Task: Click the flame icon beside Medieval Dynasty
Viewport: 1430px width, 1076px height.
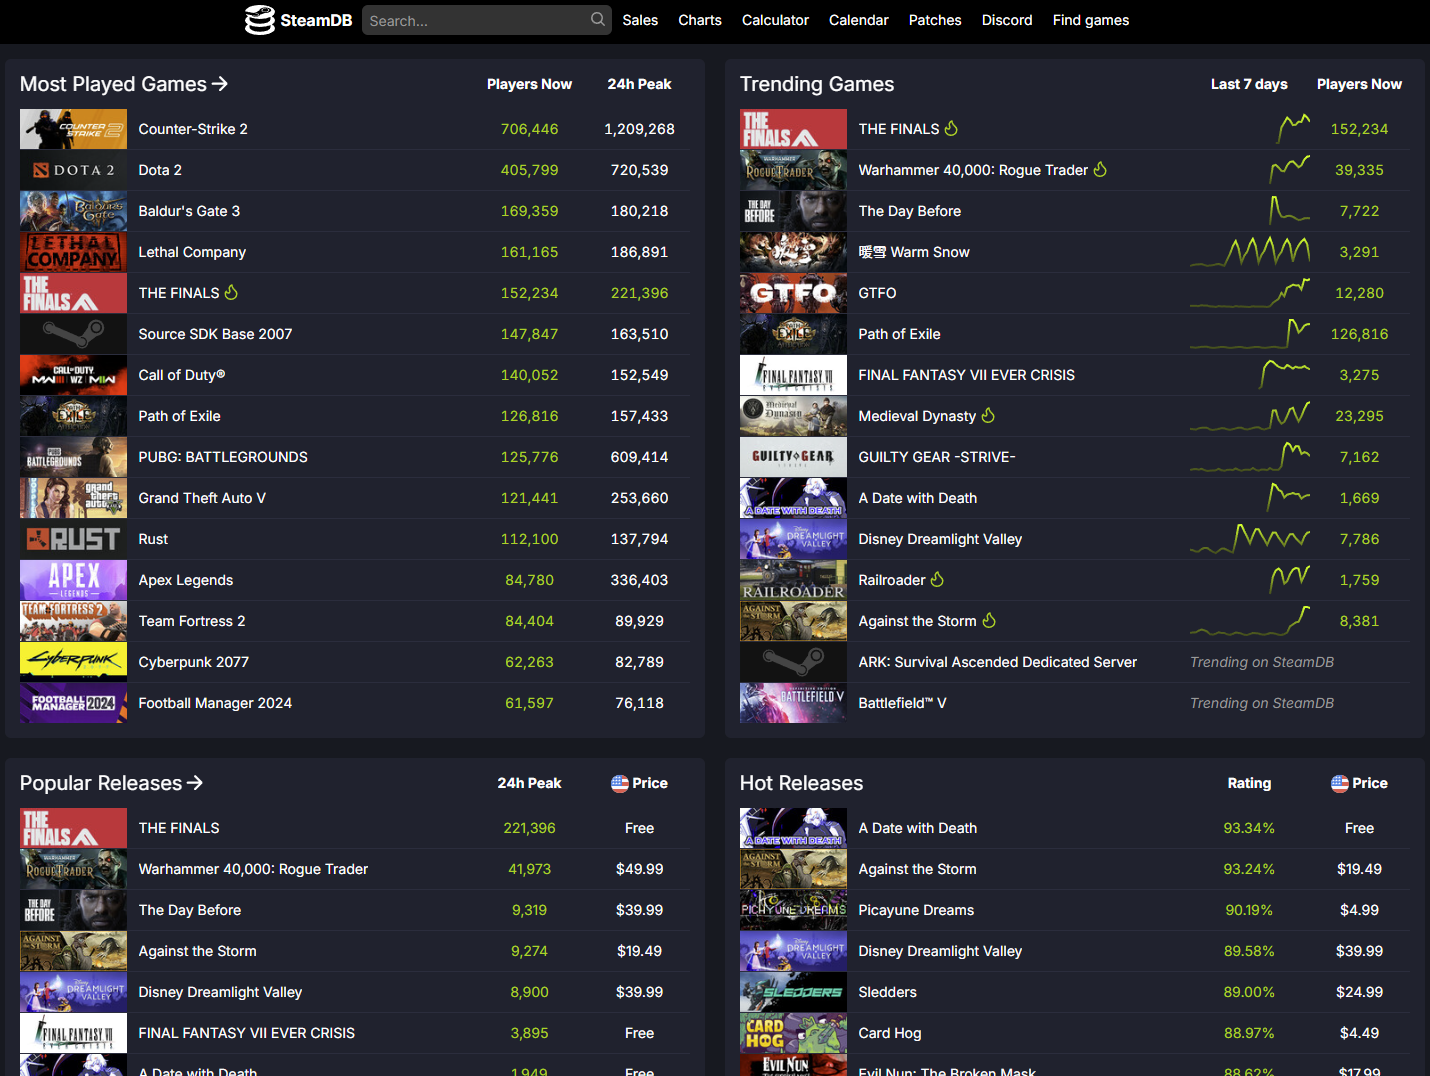Action: pyautogui.click(x=988, y=415)
